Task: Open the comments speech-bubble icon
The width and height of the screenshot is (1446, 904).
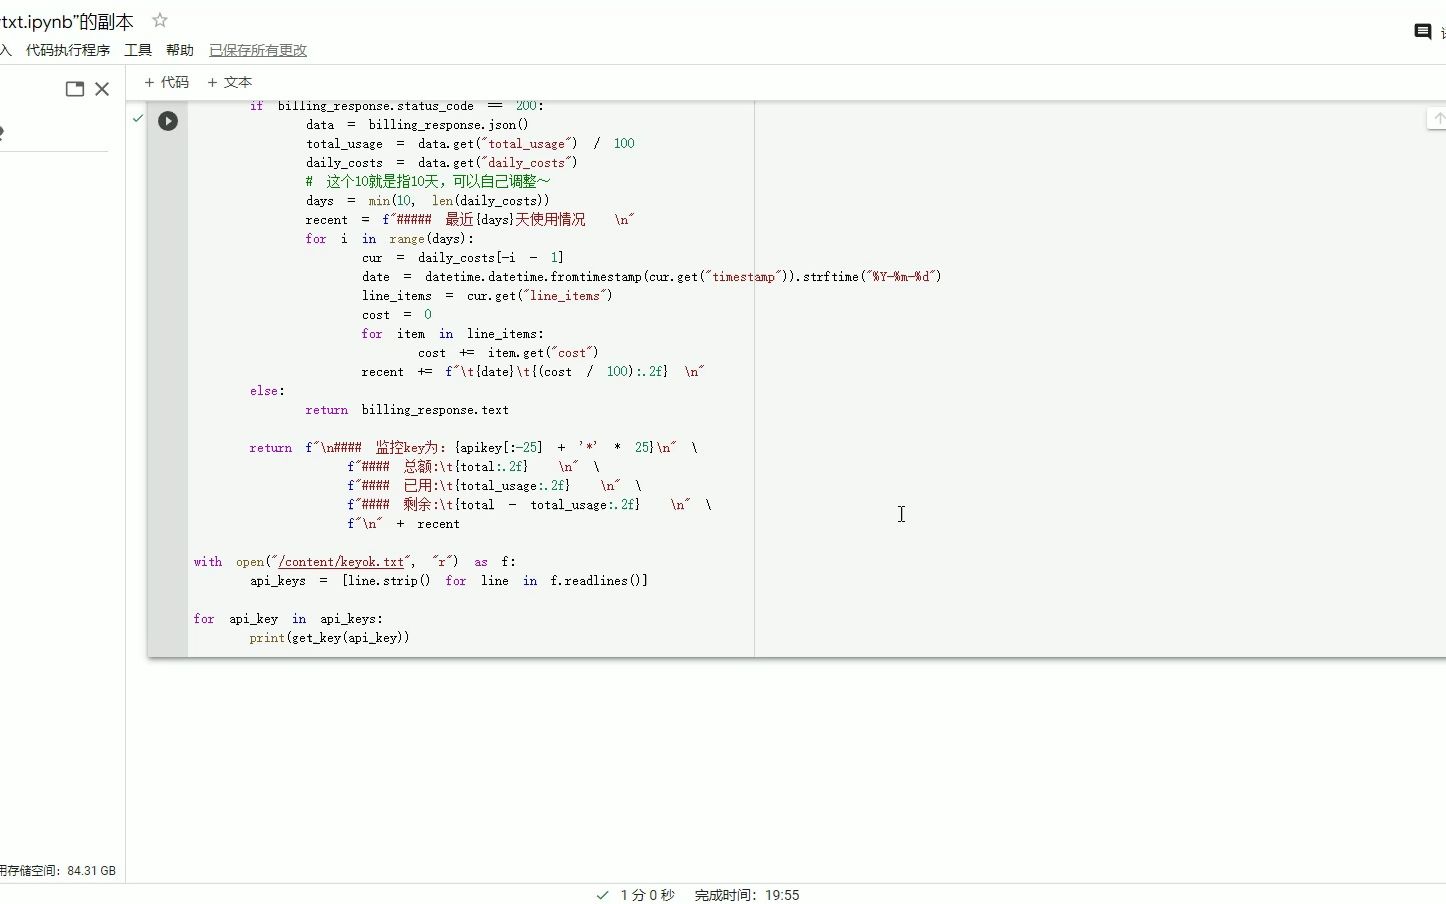Action: (x=1421, y=31)
